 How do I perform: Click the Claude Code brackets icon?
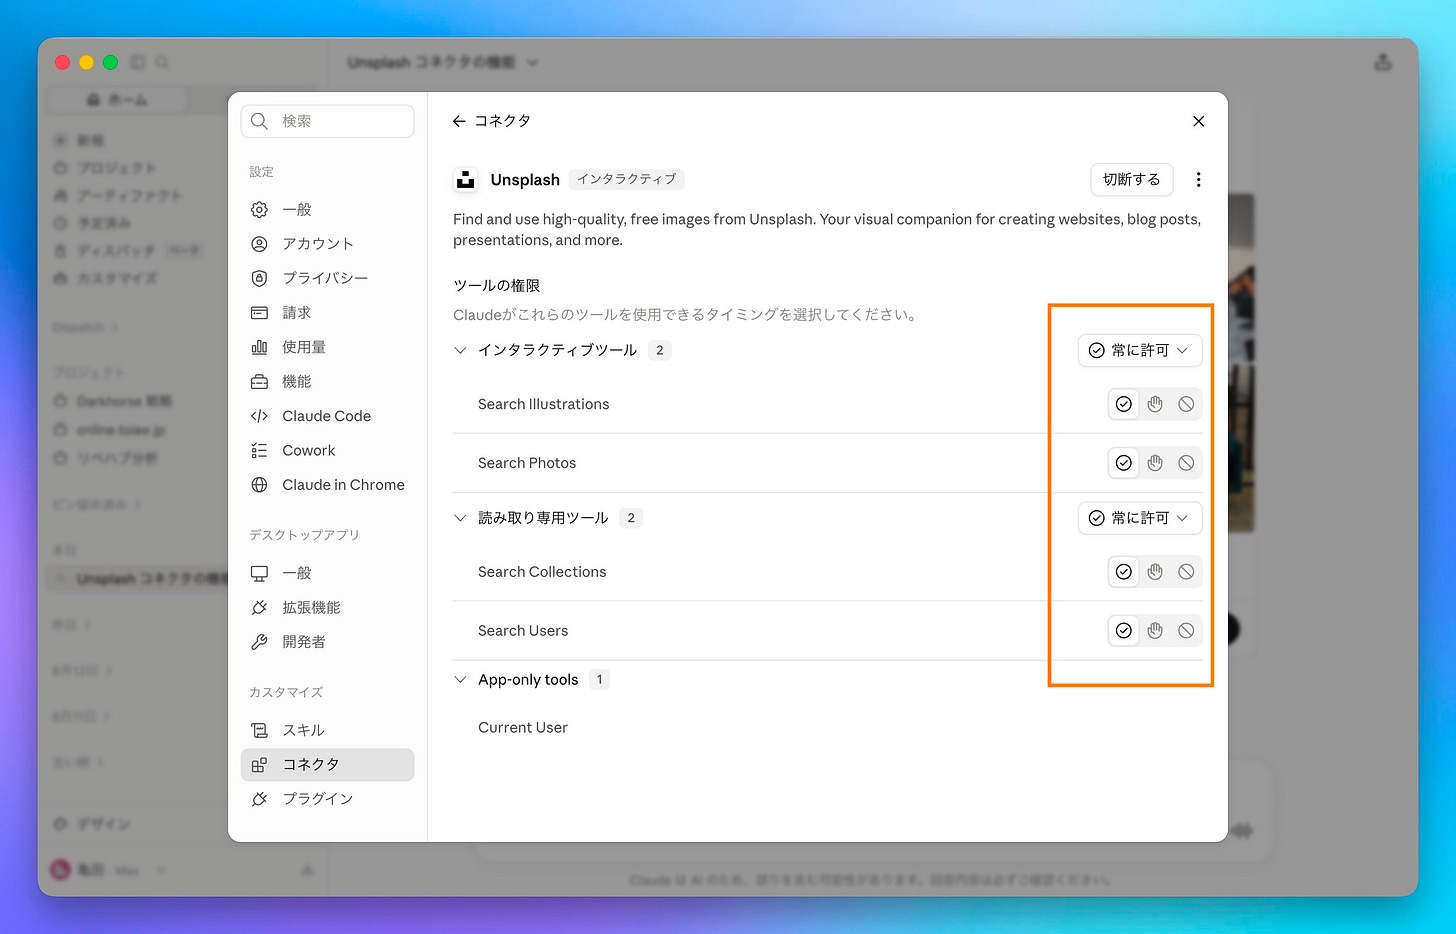click(x=259, y=416)
